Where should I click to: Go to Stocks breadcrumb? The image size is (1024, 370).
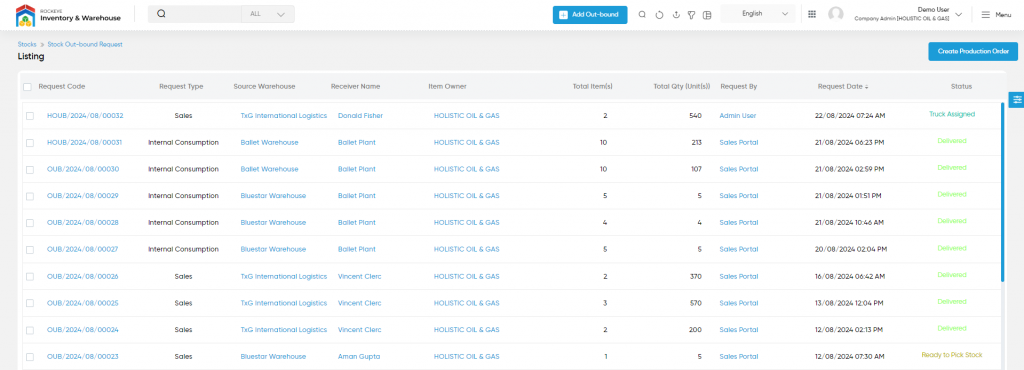point(27,44)
